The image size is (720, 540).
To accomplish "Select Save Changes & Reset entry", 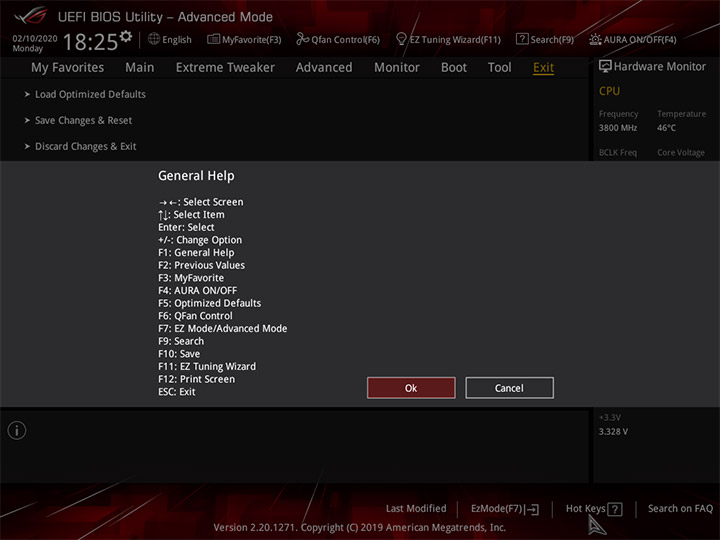I will pyautogui.click(x=84, y=120).
